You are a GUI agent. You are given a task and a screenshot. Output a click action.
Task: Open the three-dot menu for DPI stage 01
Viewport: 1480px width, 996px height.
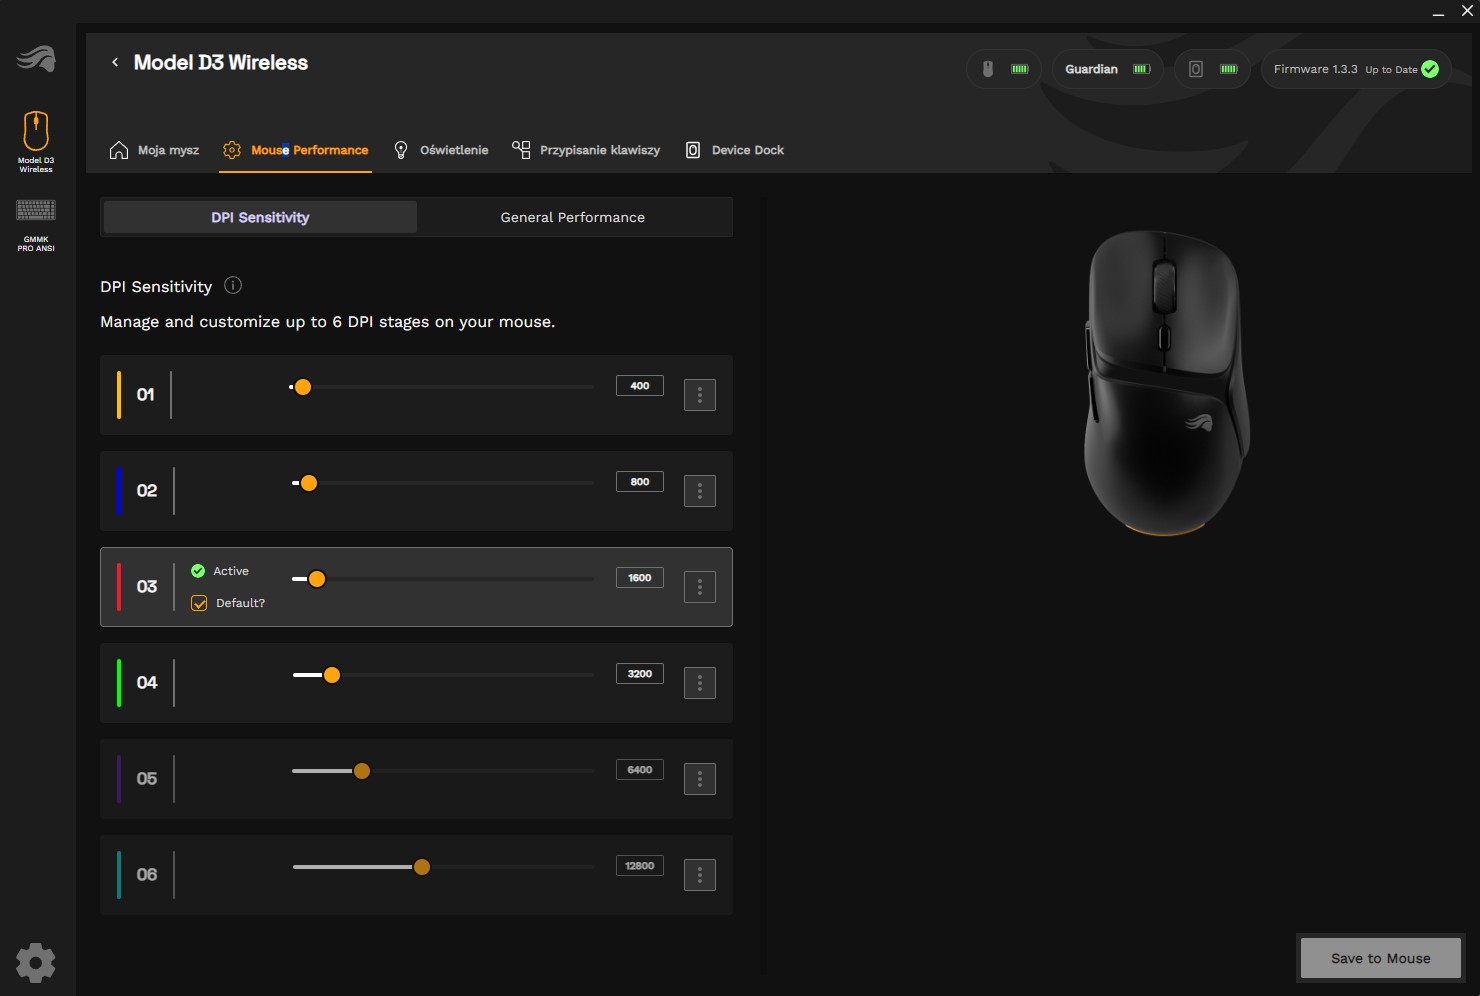point(699,395)
